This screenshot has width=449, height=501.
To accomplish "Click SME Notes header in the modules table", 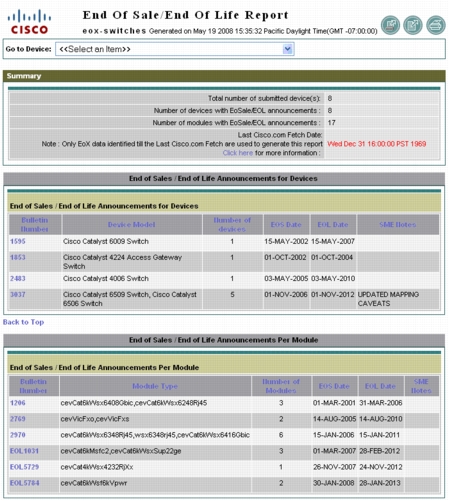I will coord(421,386).
